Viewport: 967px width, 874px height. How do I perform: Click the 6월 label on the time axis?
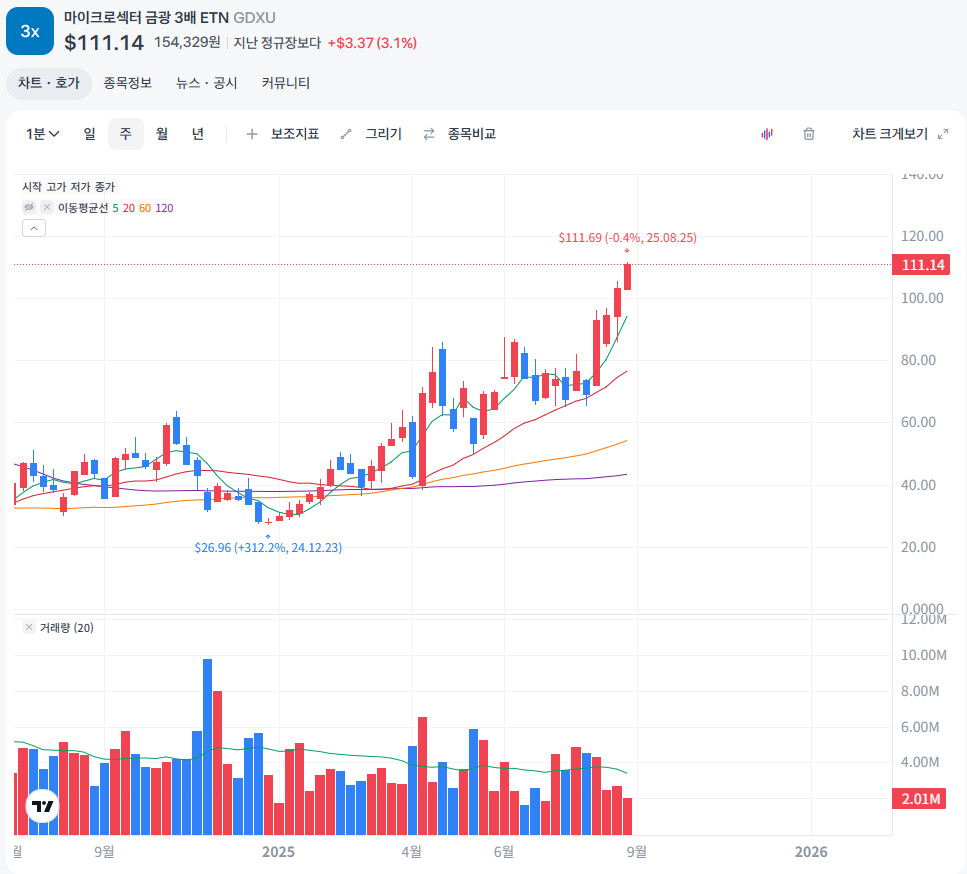[x=504, y=852]
